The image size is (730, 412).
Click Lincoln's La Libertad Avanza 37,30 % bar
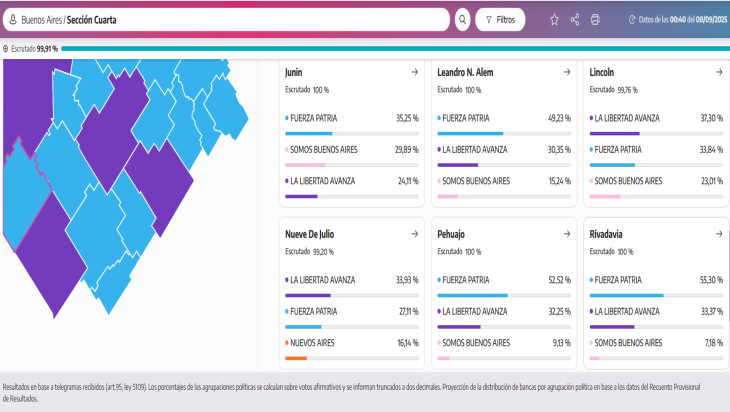coord(656,134)
